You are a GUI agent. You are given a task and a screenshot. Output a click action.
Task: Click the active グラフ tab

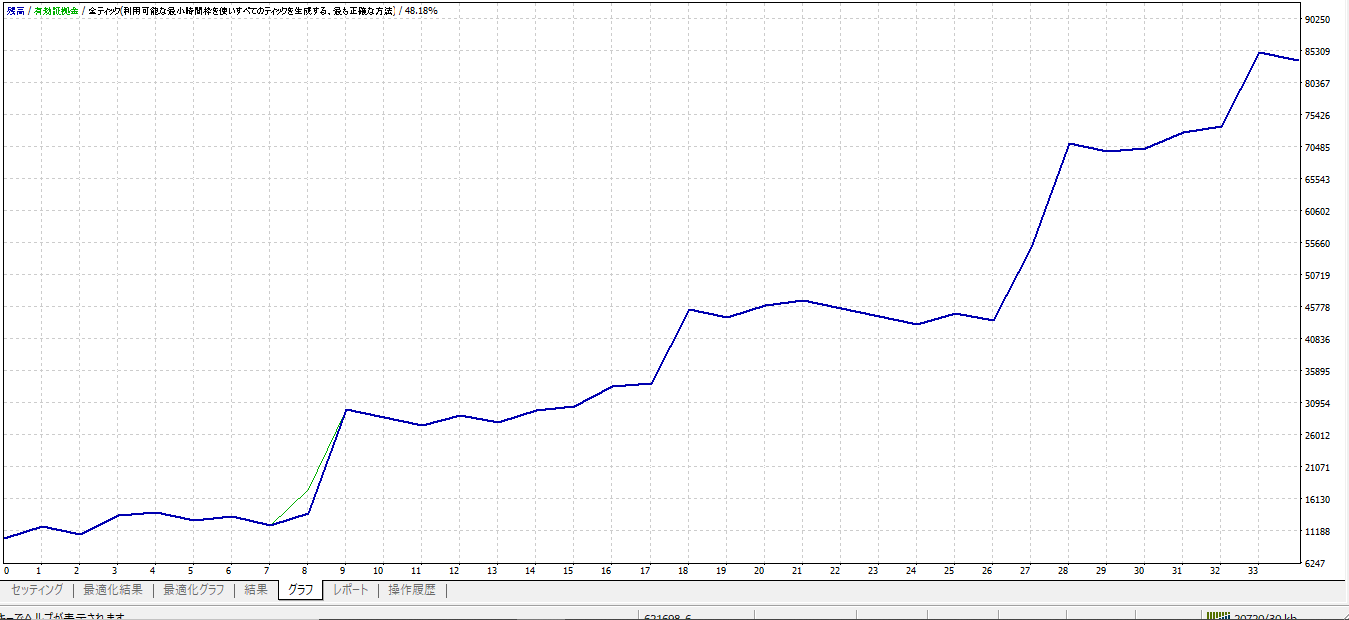coord(301,590)
